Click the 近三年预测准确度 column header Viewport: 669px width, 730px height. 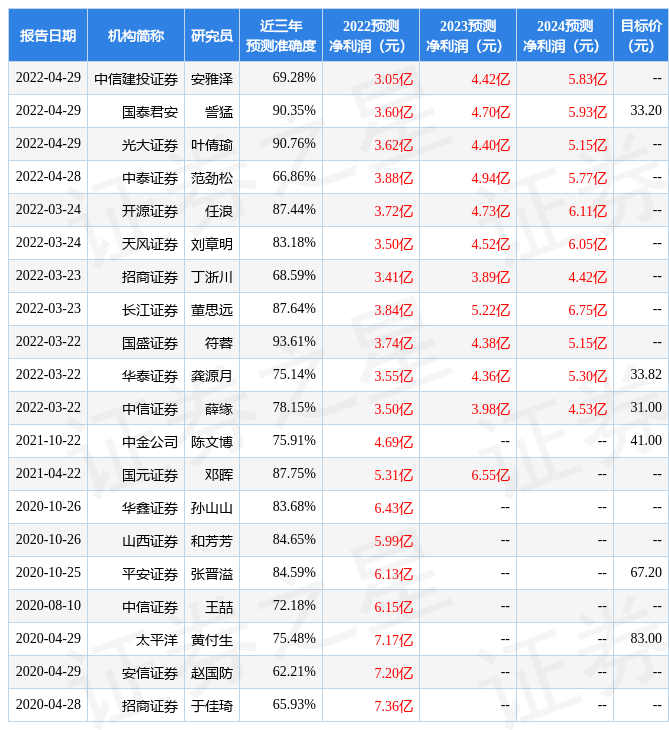[x=281, y=35]
